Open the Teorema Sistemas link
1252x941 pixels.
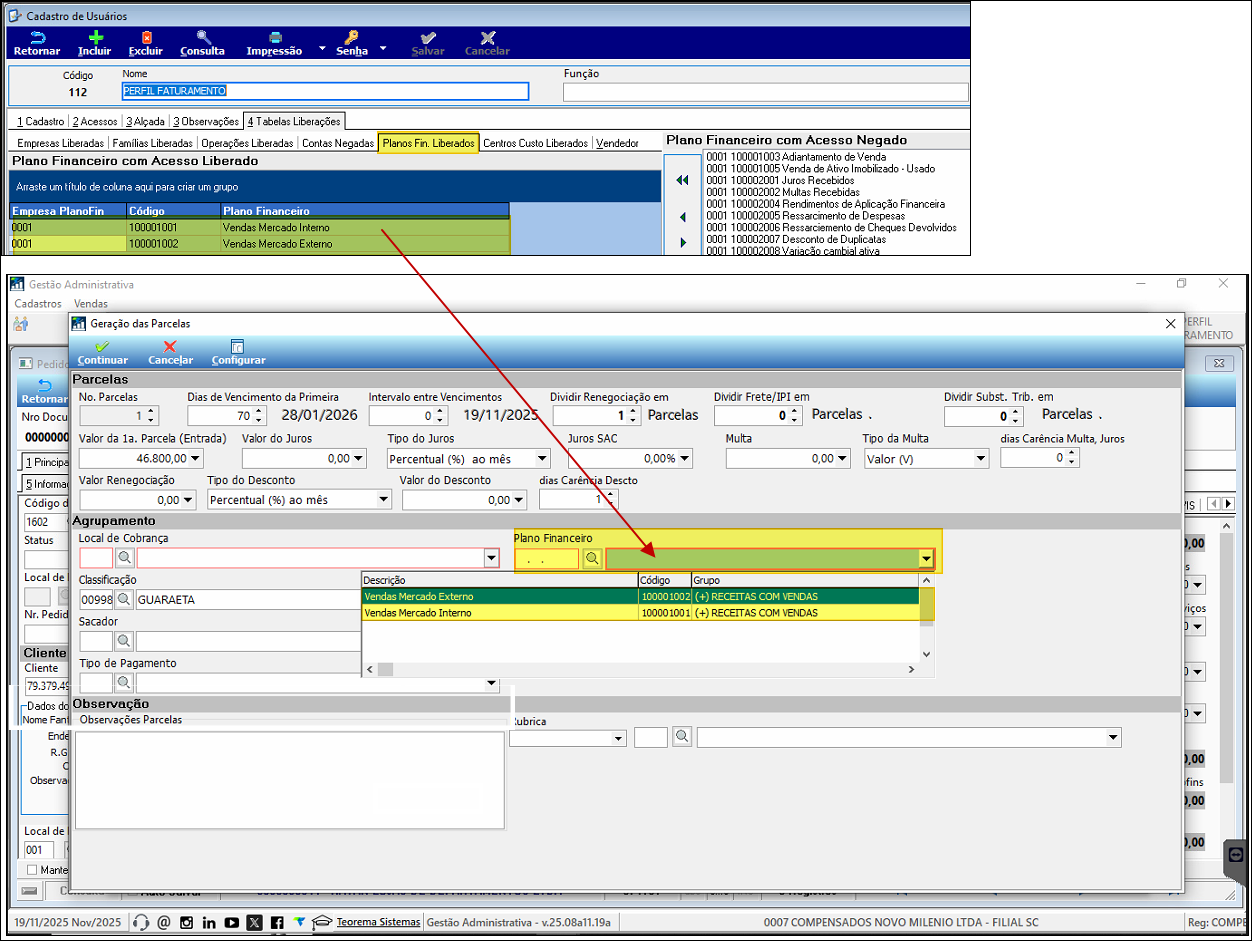[x=378, y=922]
